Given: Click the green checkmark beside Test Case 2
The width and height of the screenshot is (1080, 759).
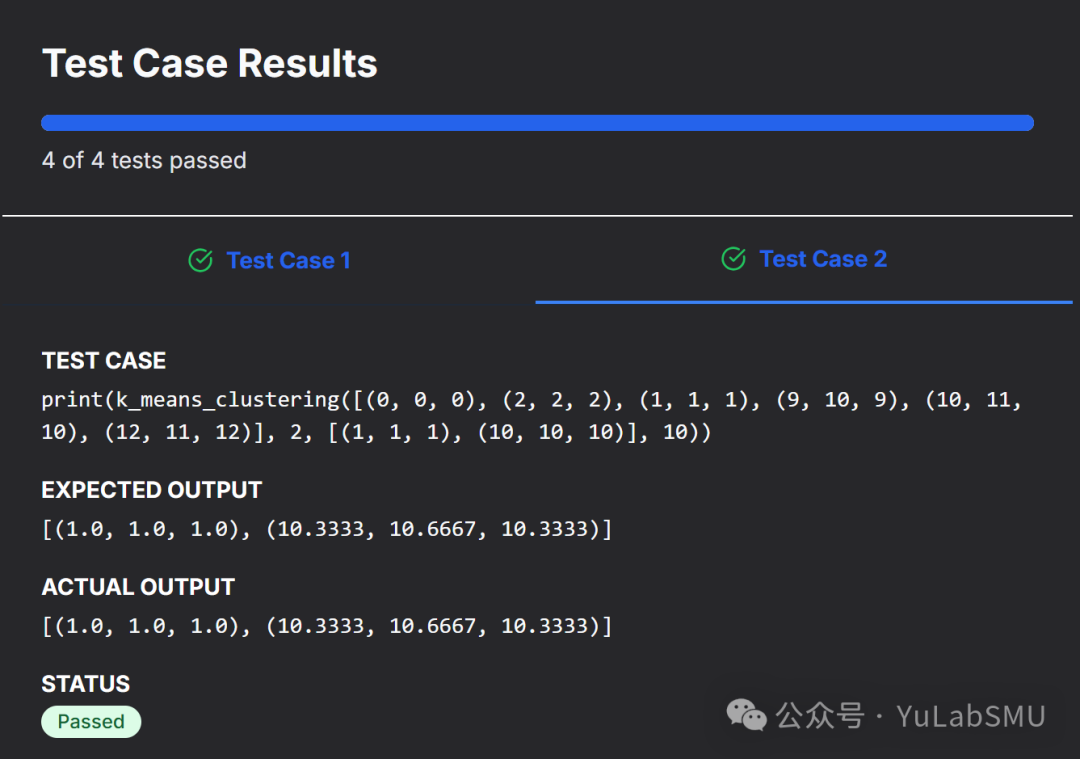Looking at the screenshot, I should (733, 259).
